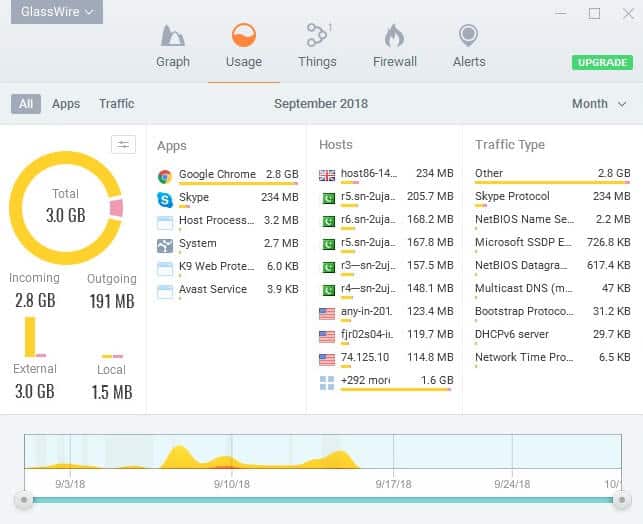Click the left timeline range handle
The image size is (643, 524).
coord(24,500)
